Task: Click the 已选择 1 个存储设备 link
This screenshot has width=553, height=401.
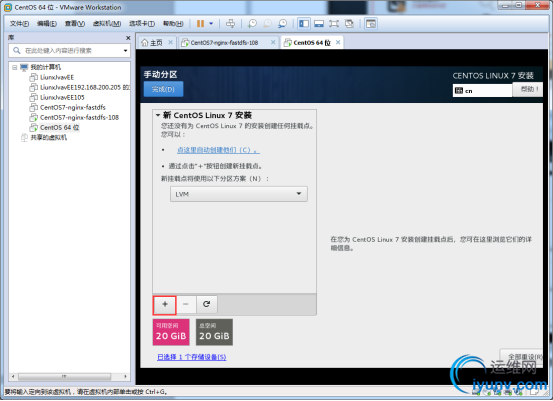Action: click(x=192, y=357)
